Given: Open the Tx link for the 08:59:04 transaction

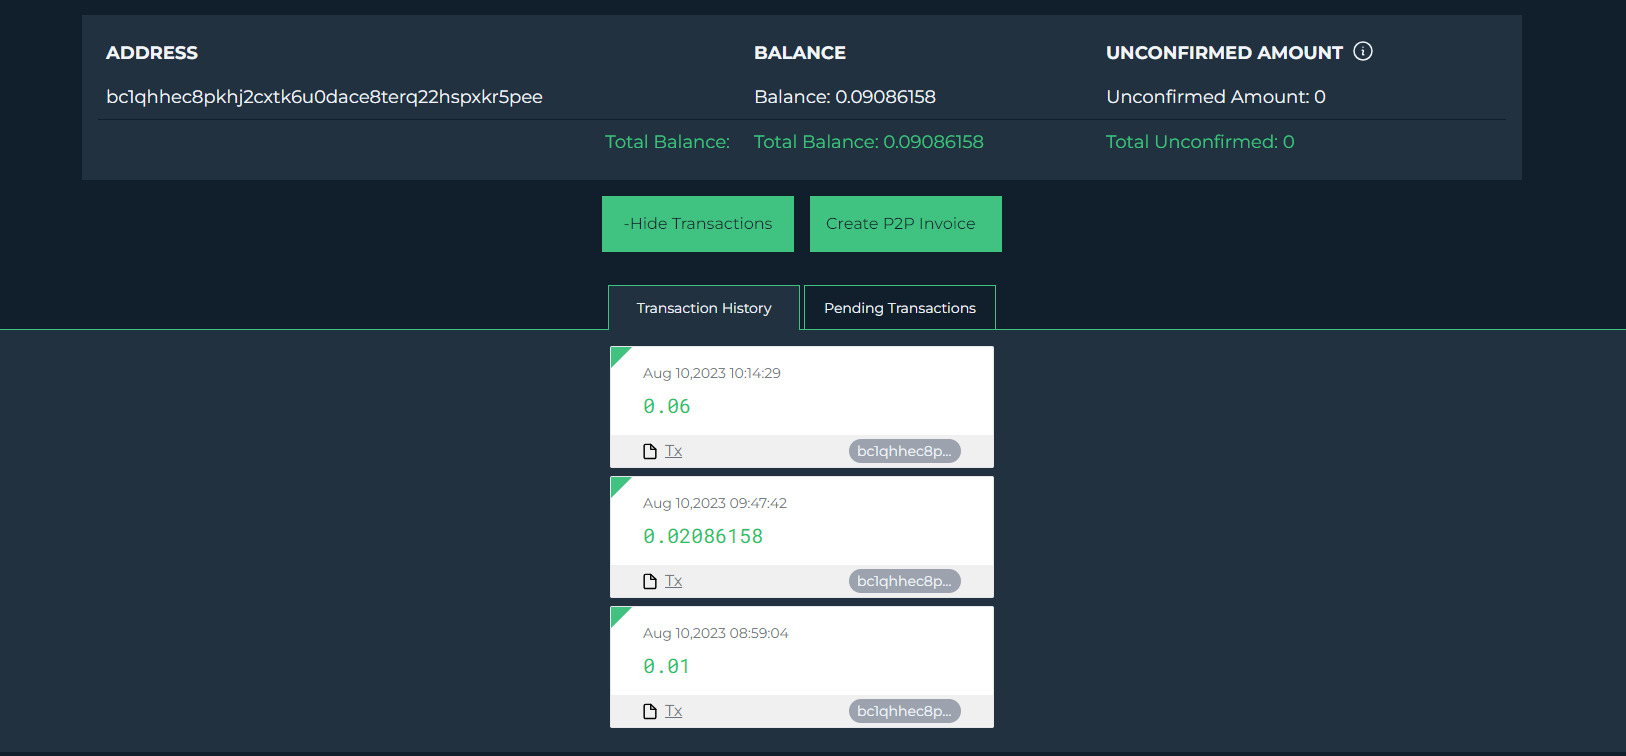Looking at the screenshot, I should tap(674, 711).
